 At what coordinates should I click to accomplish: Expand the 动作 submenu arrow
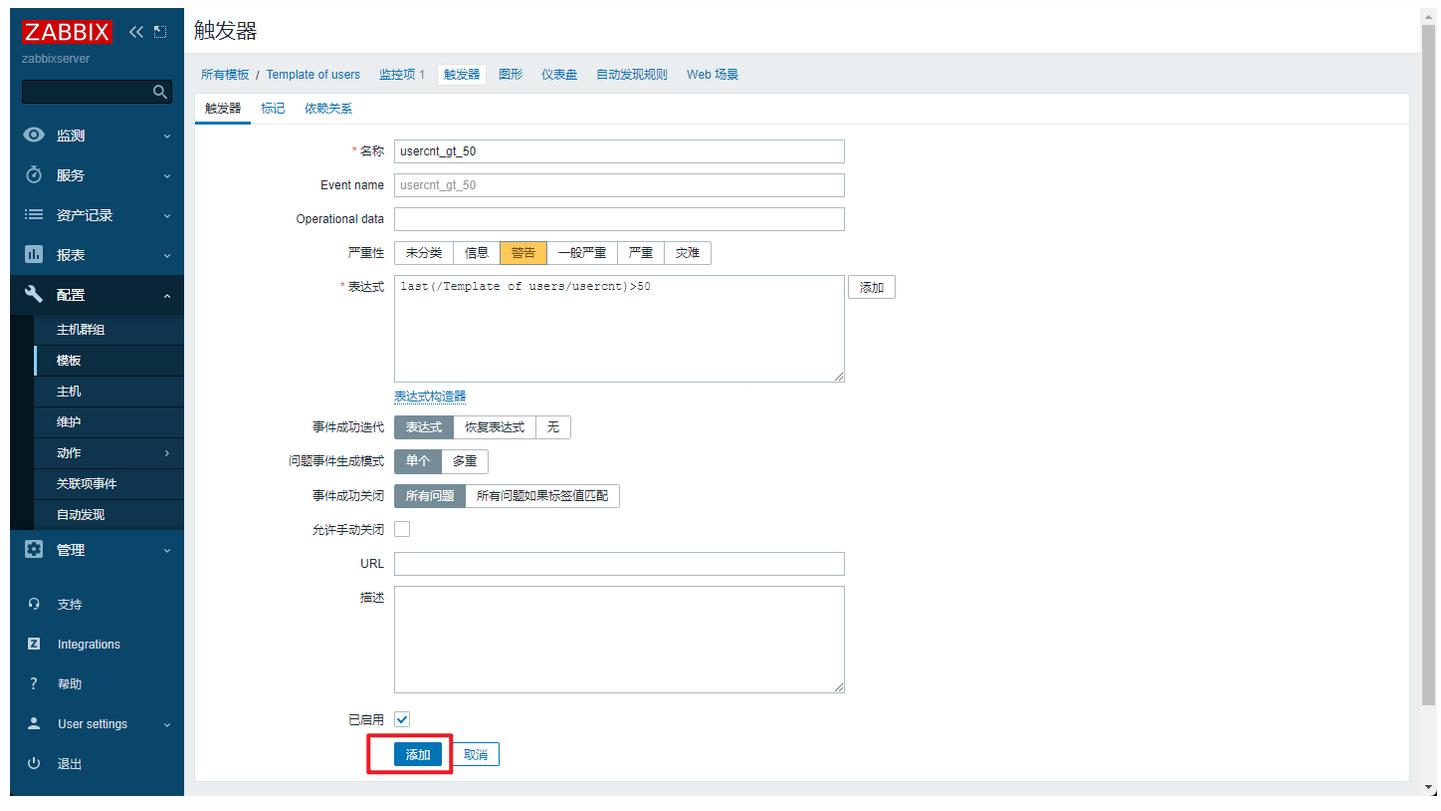(167, 453)
